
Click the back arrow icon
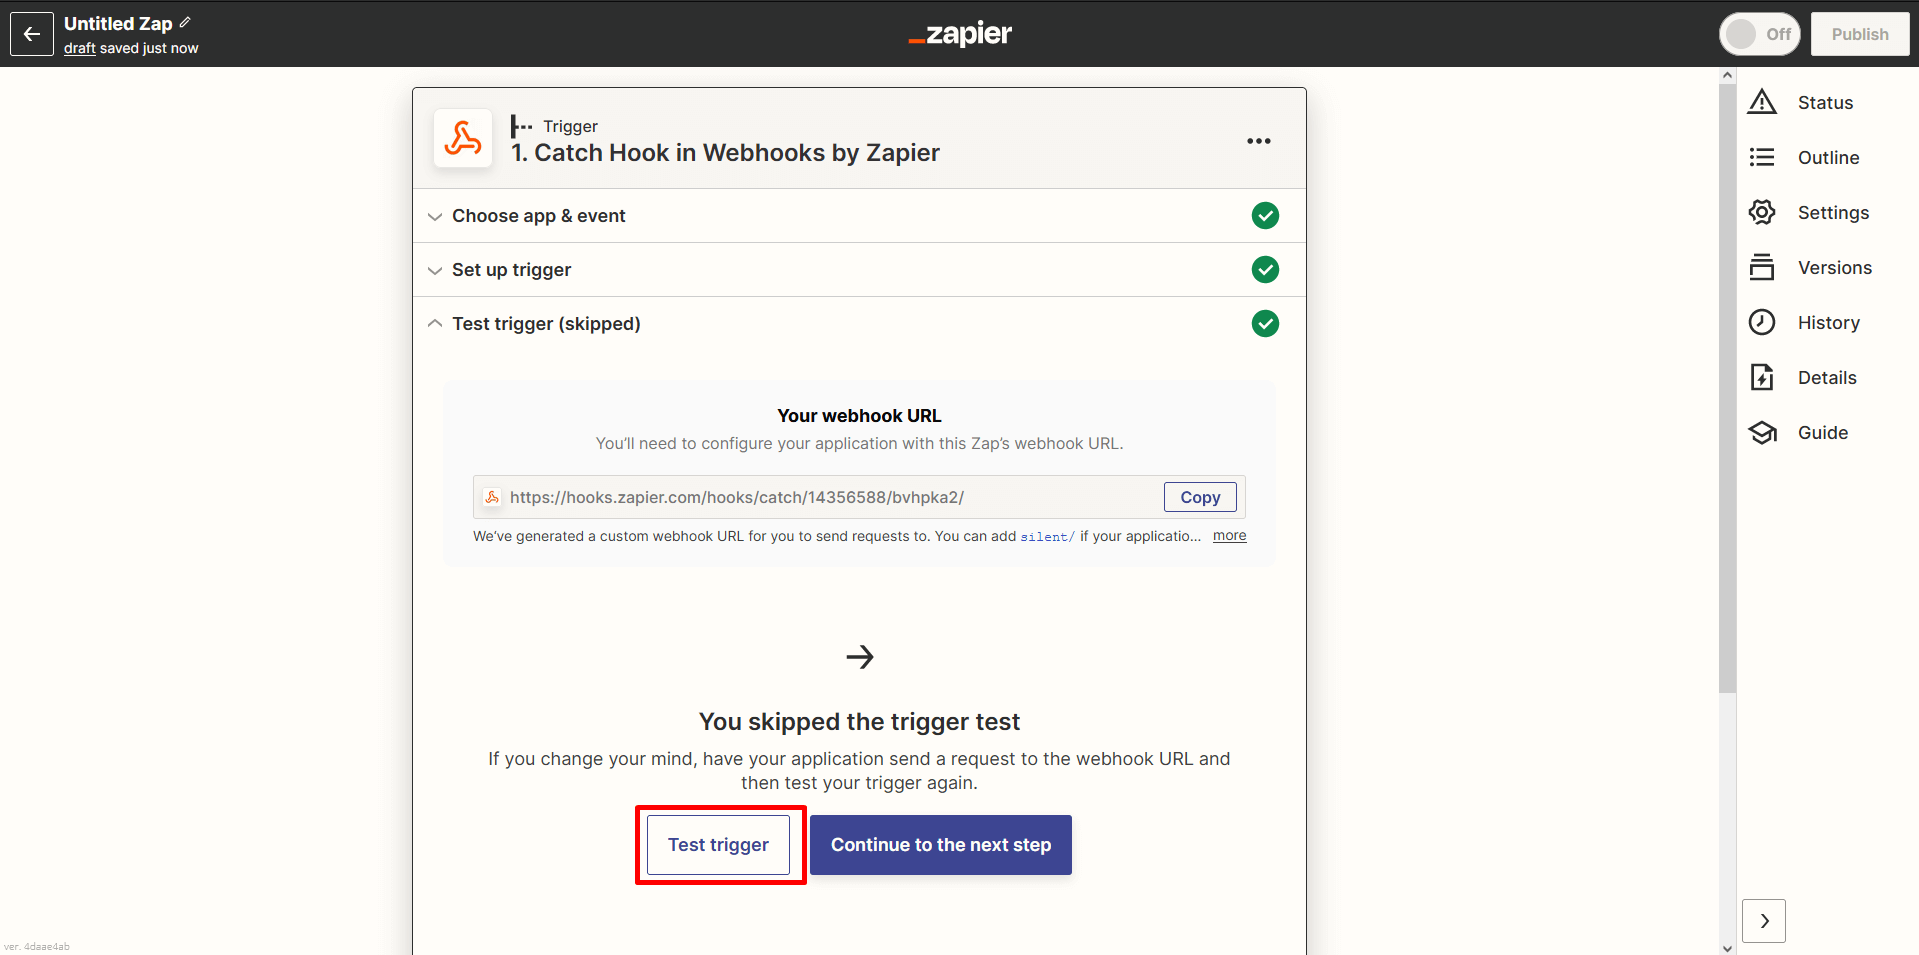[x=32, y=34]
